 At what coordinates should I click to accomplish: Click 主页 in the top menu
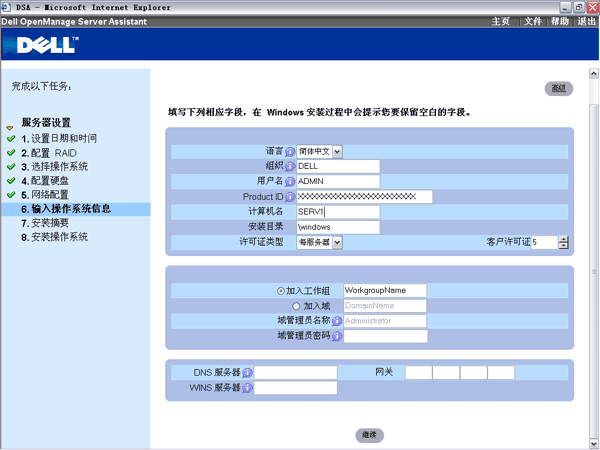[x=502, y=21]
